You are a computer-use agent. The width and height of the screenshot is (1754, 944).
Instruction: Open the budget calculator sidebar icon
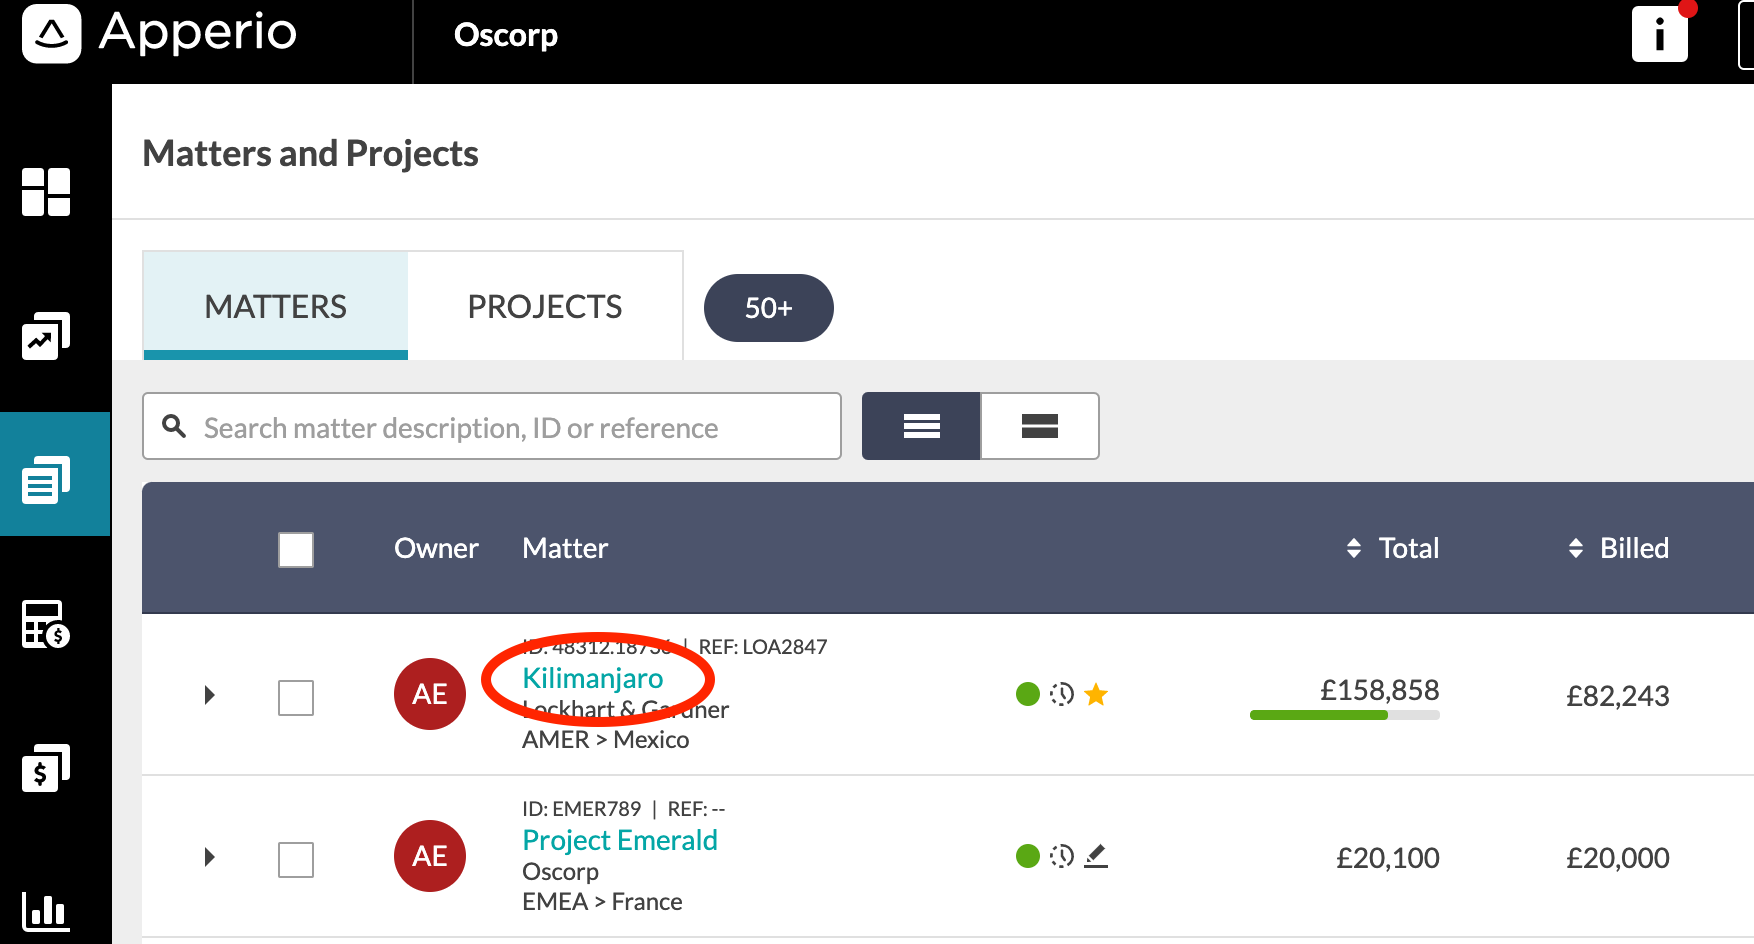(46, 624)
